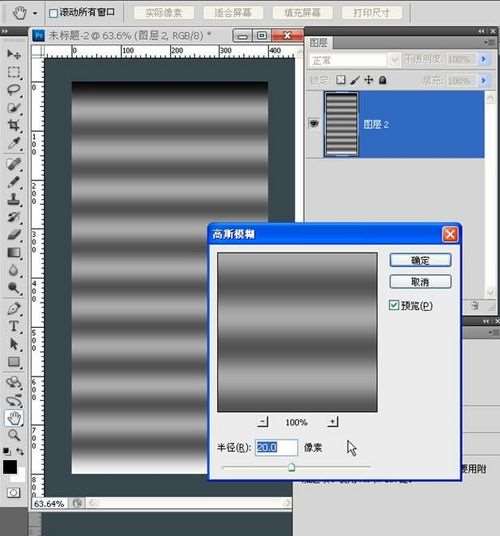Click 确定 in Gaussian Blur dialog

(420, 260)
